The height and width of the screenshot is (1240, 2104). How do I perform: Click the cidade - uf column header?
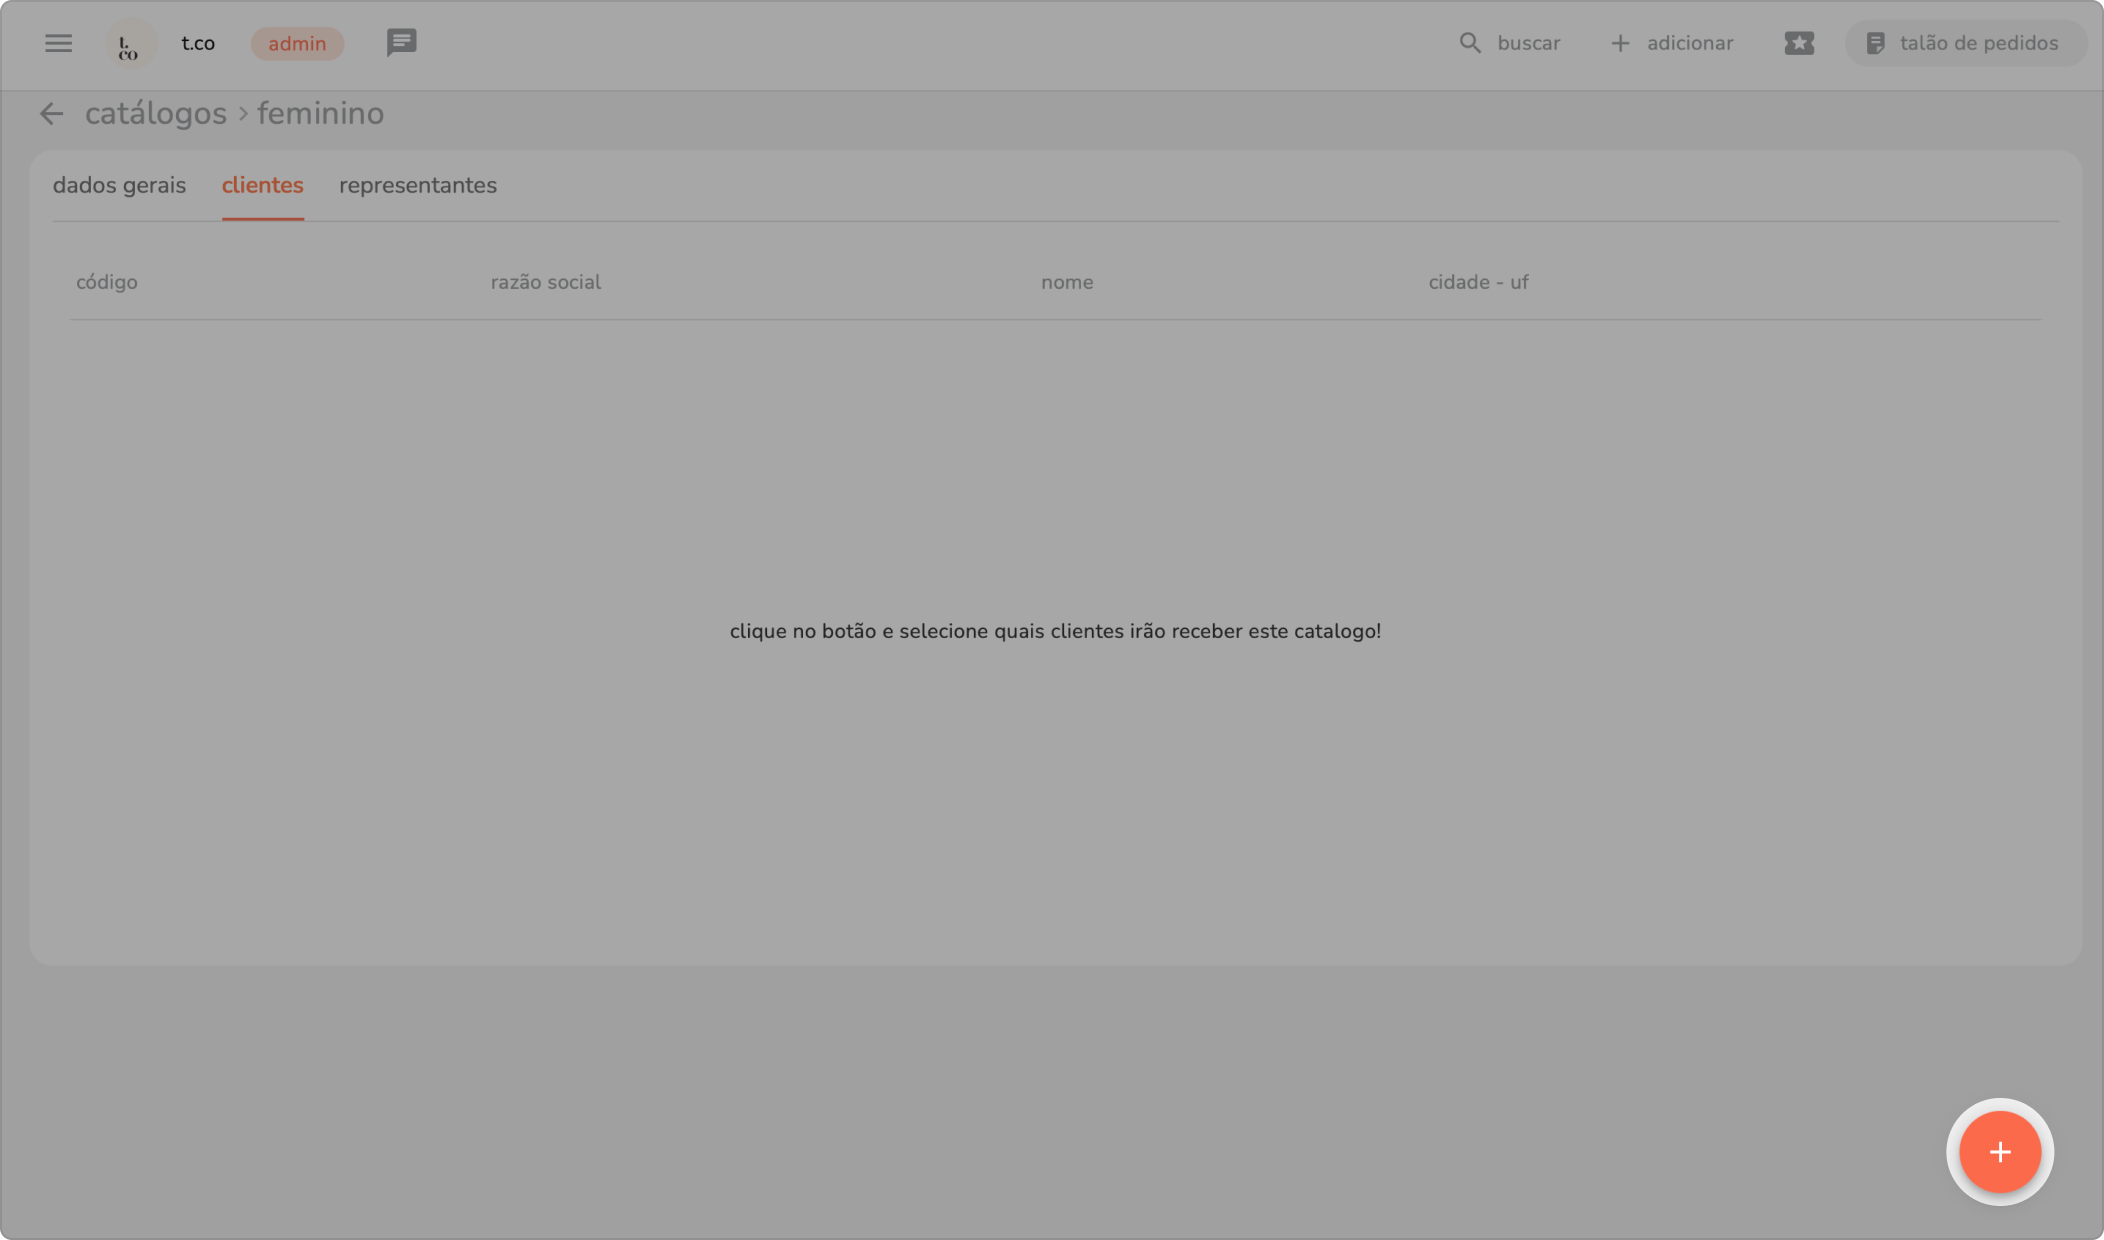(1477, 282)
